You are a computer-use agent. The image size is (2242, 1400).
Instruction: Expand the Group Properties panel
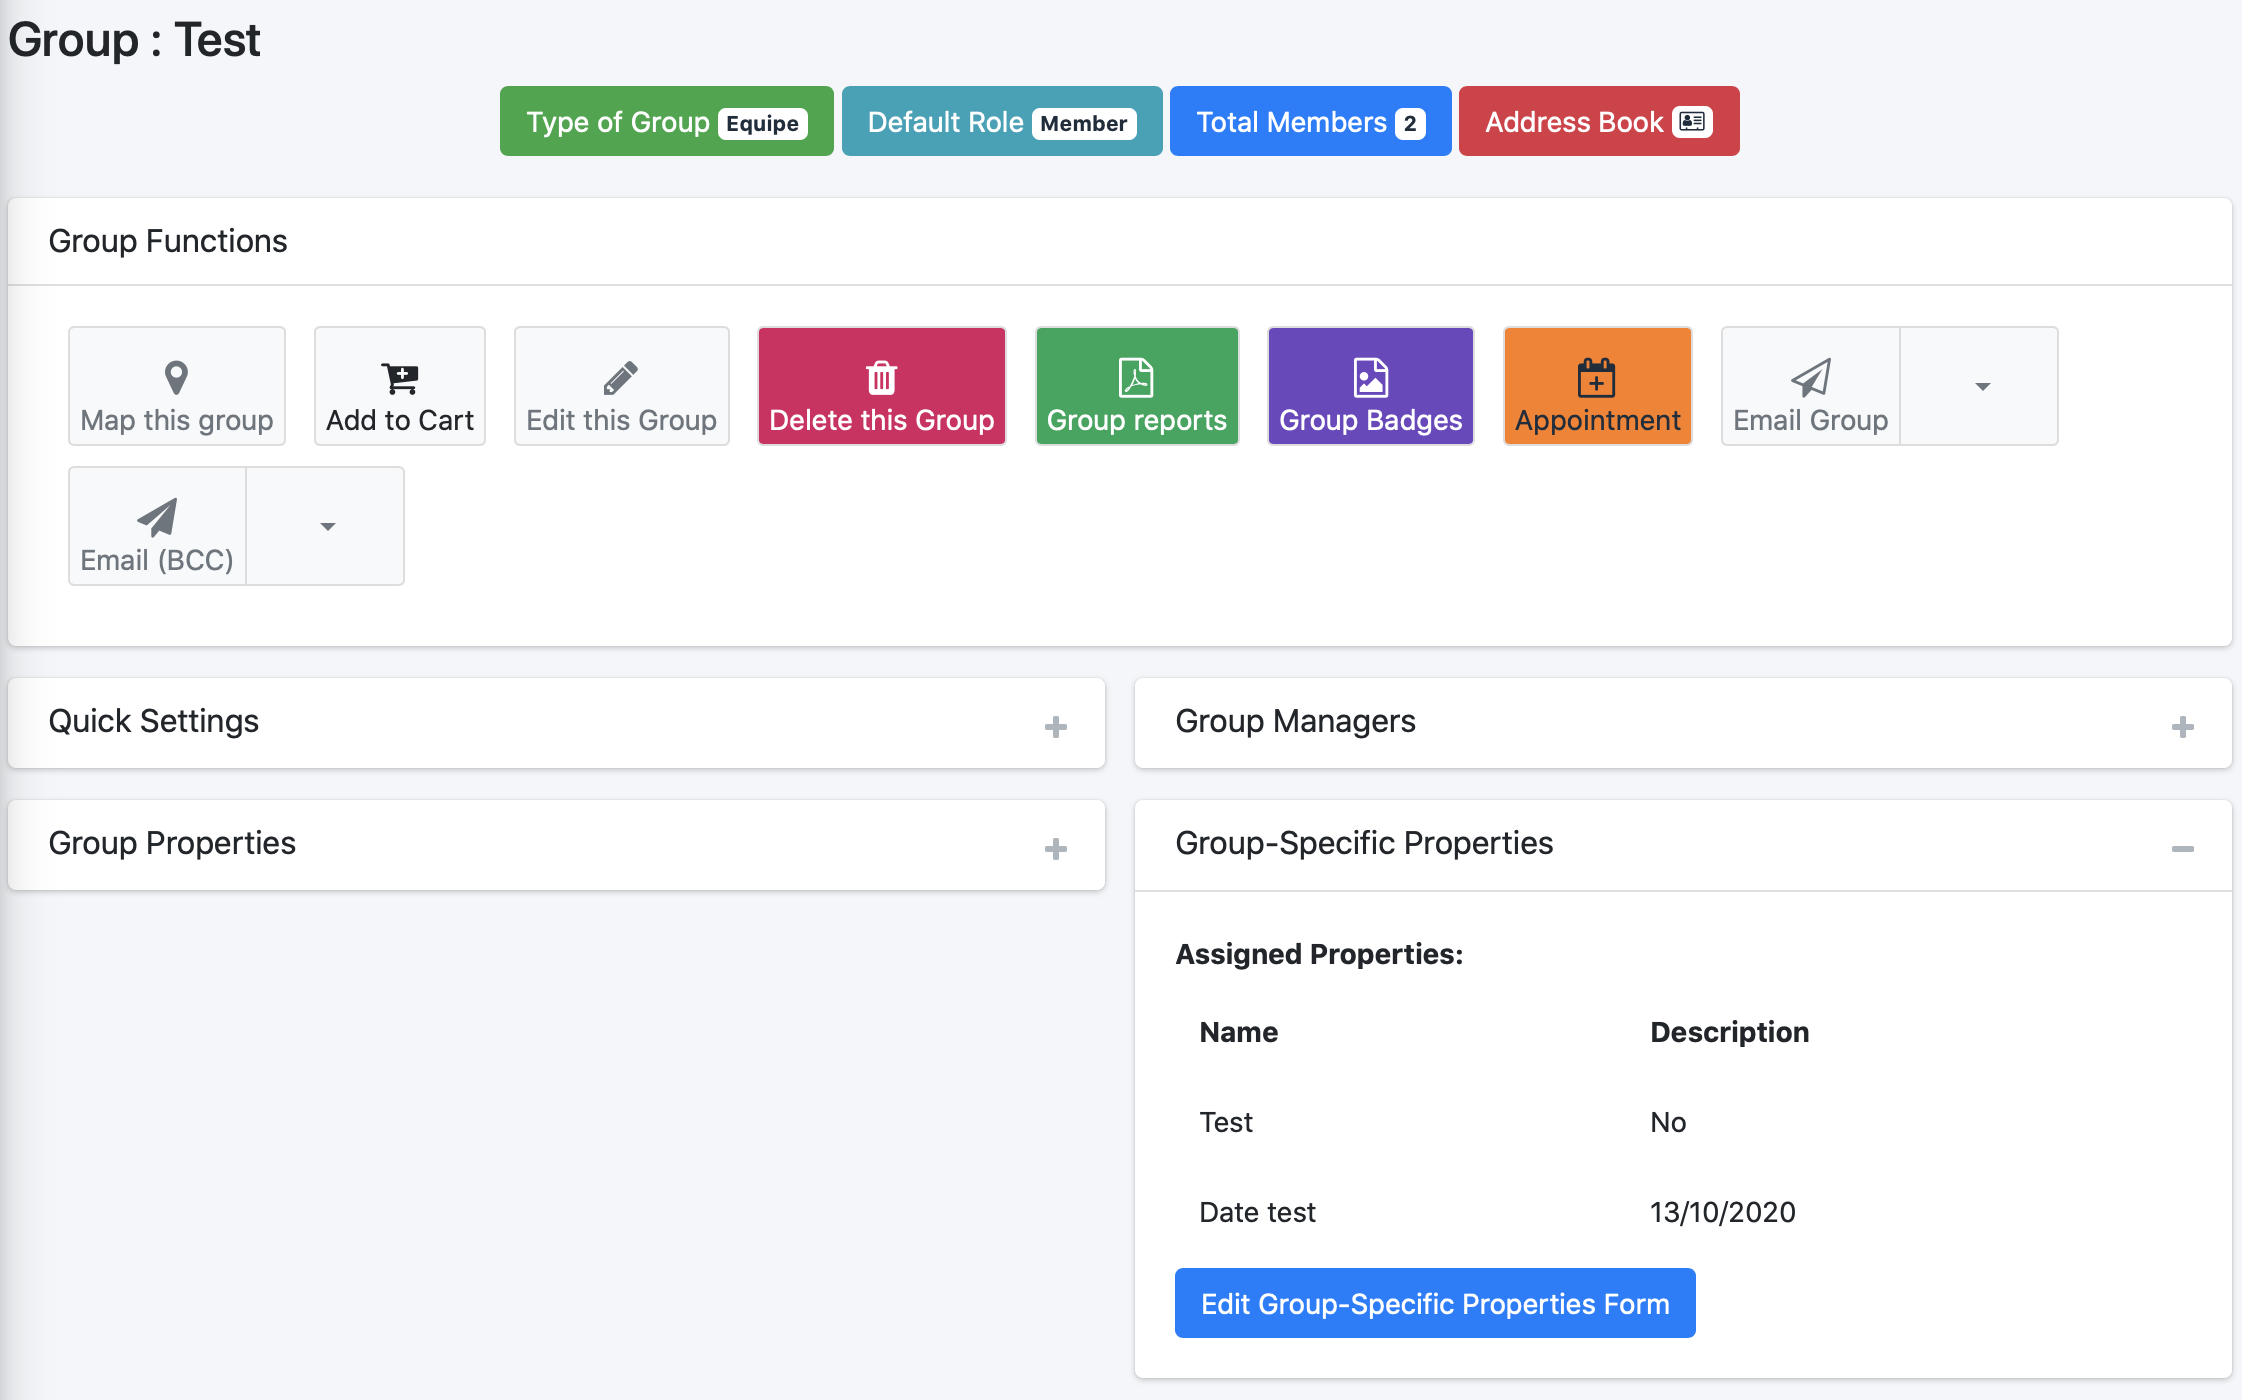coord(1056,849)
